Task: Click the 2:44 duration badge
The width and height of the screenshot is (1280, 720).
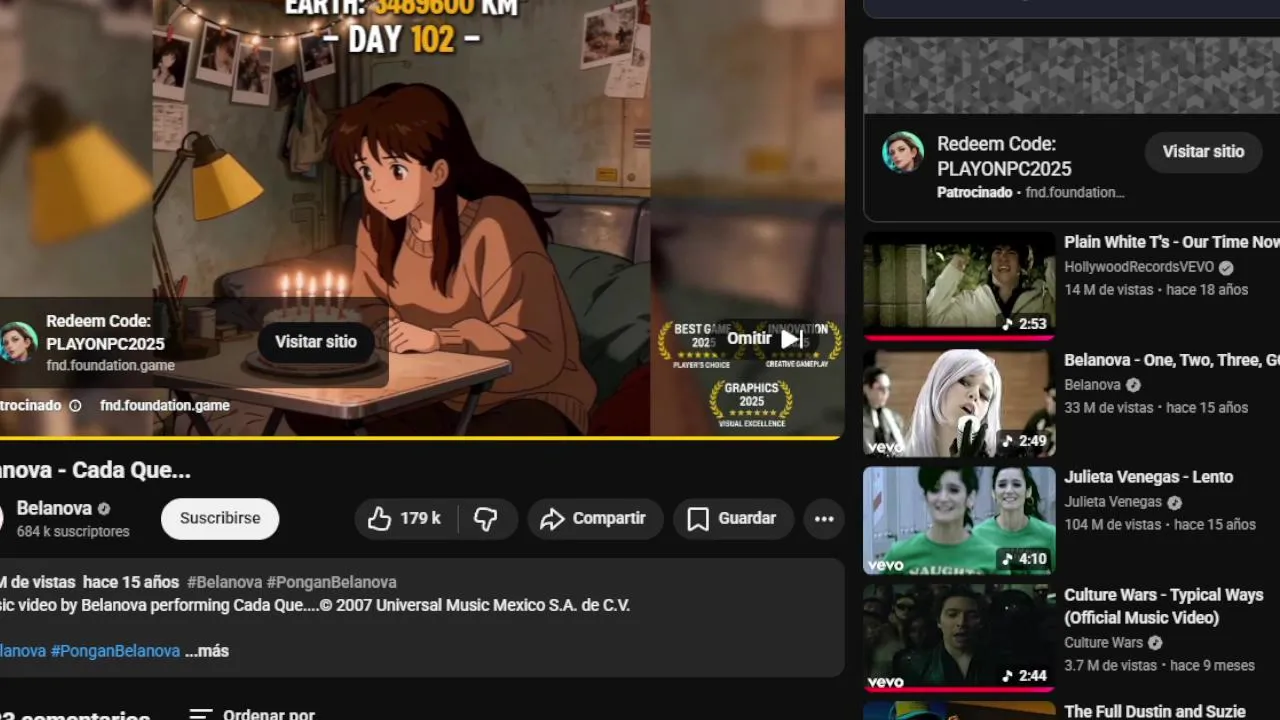Action: tap(1025, 676)
